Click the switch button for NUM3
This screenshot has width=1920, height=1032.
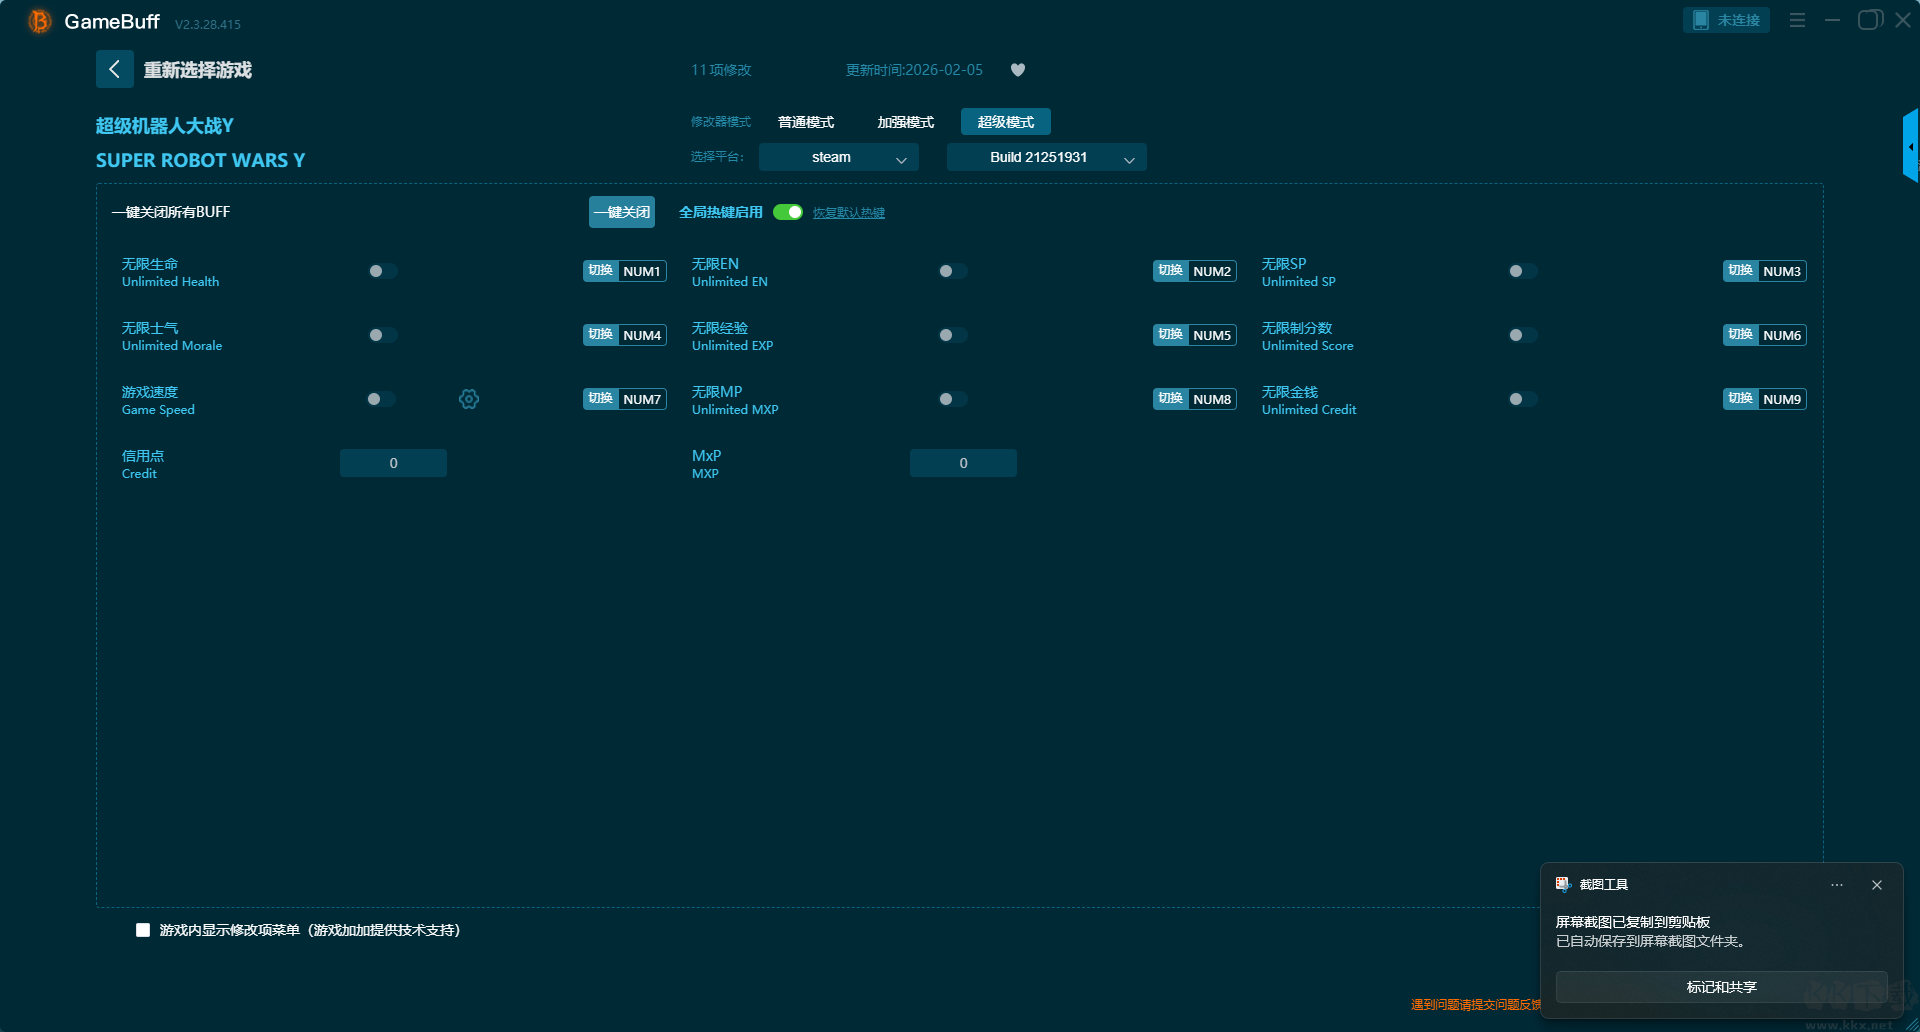tap(1741, 271)
